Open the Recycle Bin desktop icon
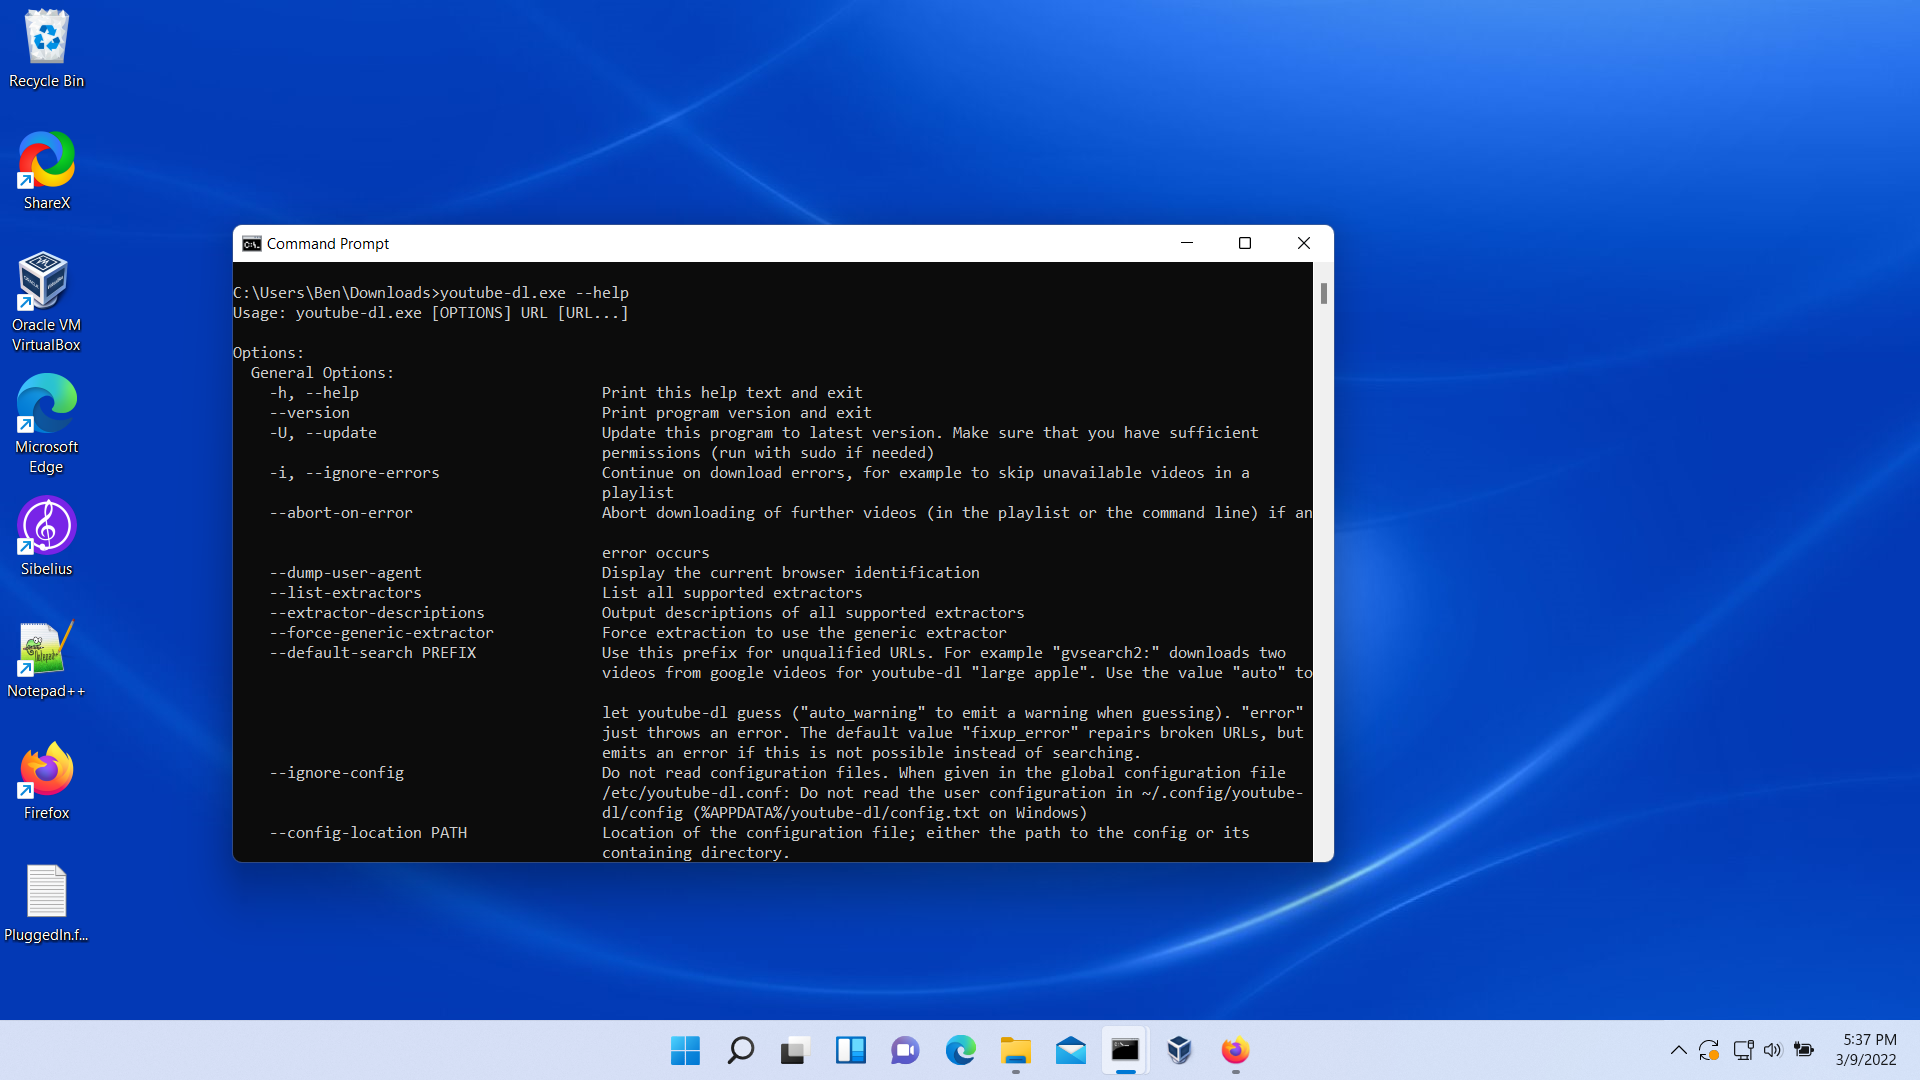Screen dimensions: 1920x1080 (46, 48)
